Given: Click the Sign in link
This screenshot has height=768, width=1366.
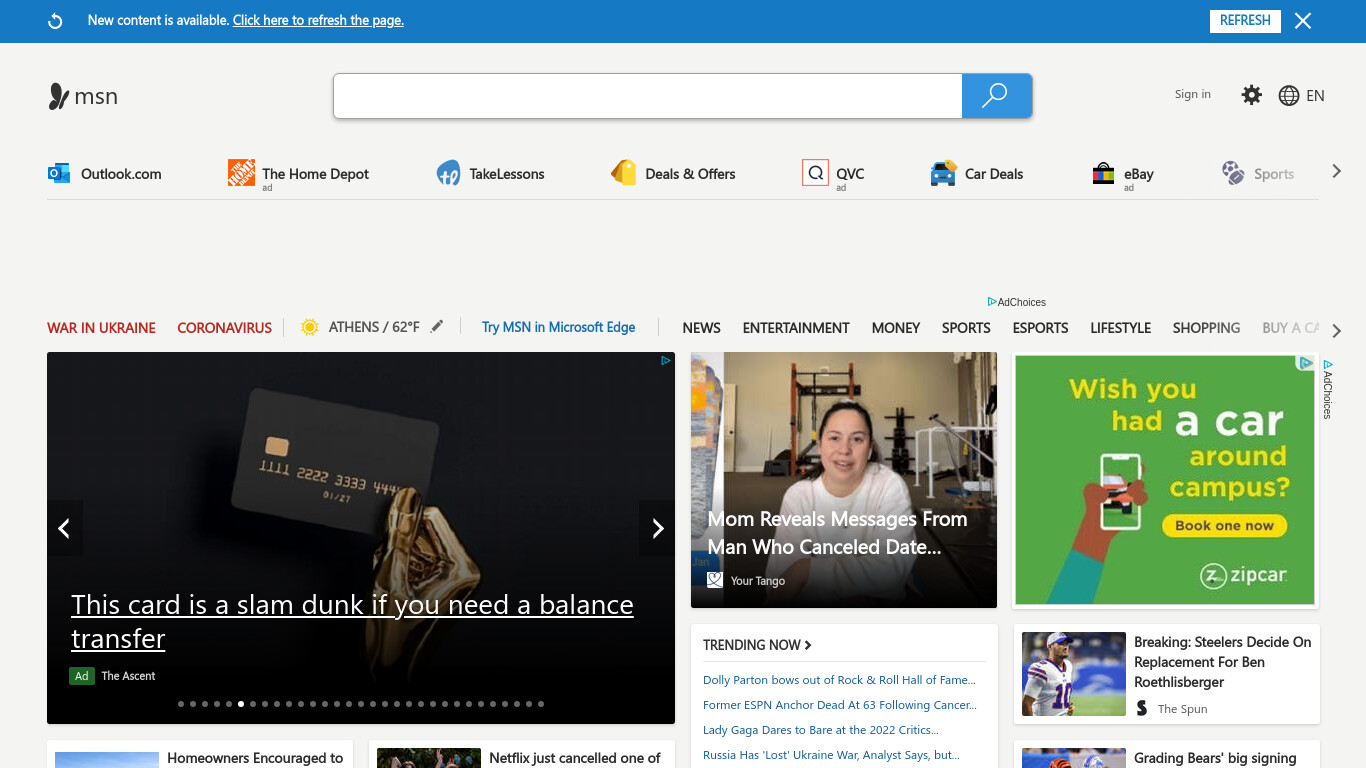Looking at the screenshot, I should coord(1192,94).
